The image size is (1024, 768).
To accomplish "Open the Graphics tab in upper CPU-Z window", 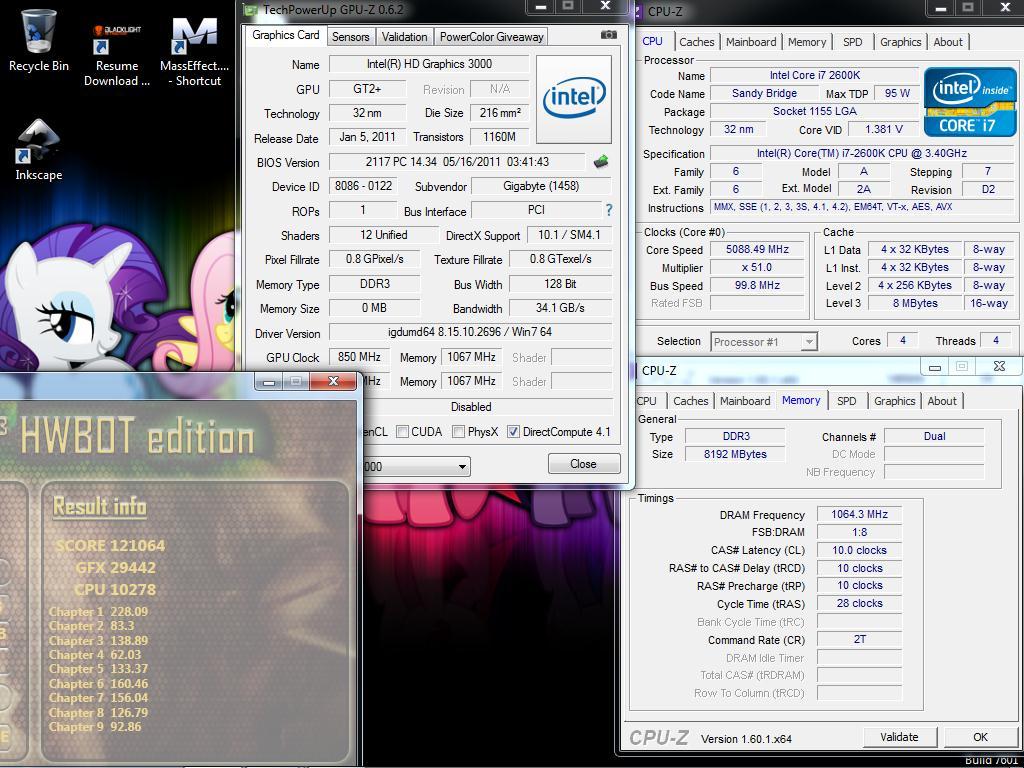I will (900, 42).
